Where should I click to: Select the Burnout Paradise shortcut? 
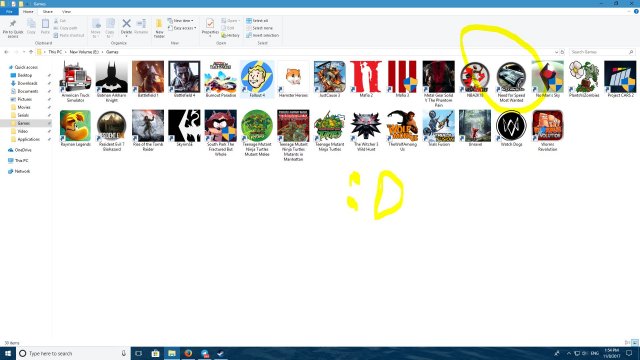220,79
